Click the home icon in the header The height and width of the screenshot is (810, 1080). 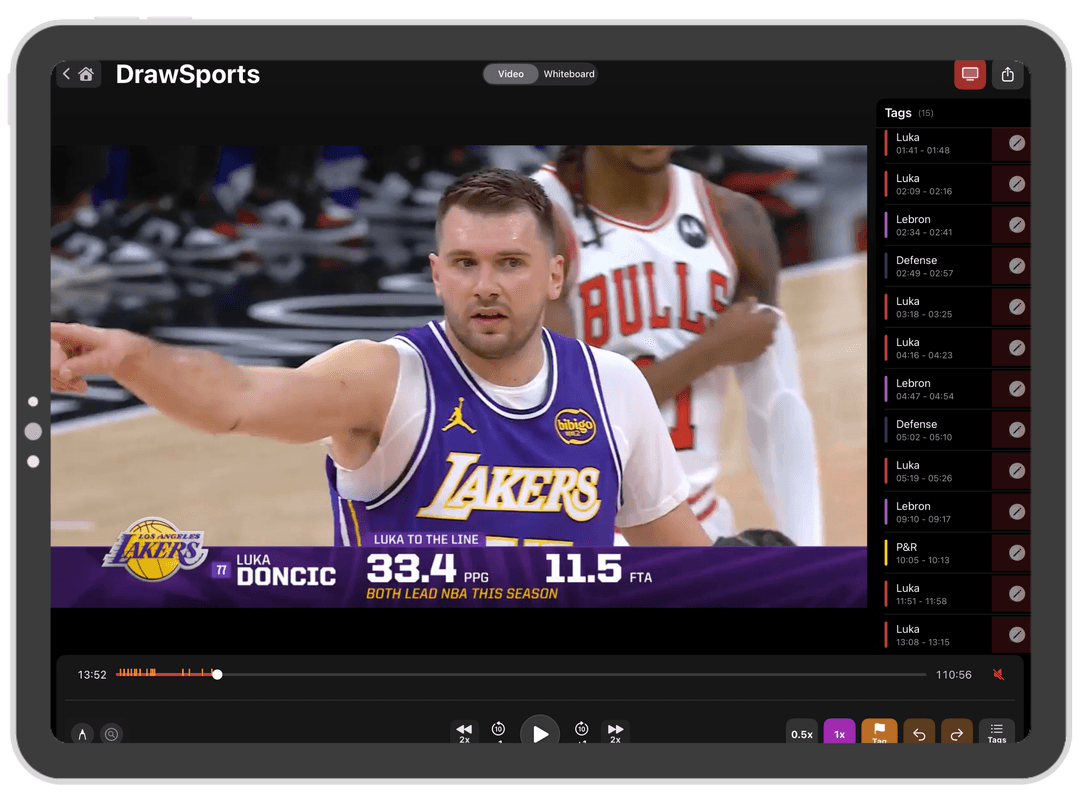[x=87, y=73]
